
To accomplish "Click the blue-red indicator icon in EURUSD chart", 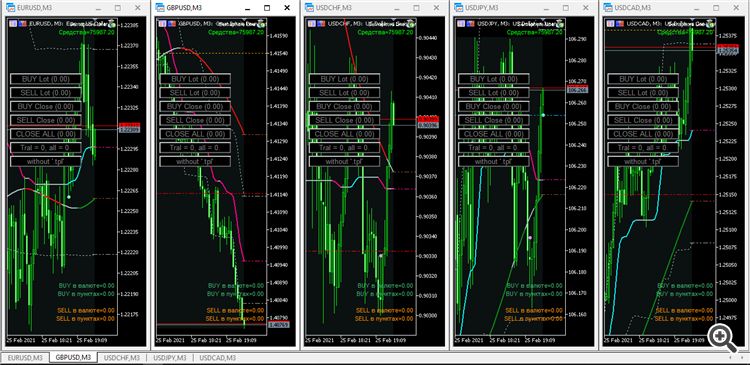I will coord(22,23).
